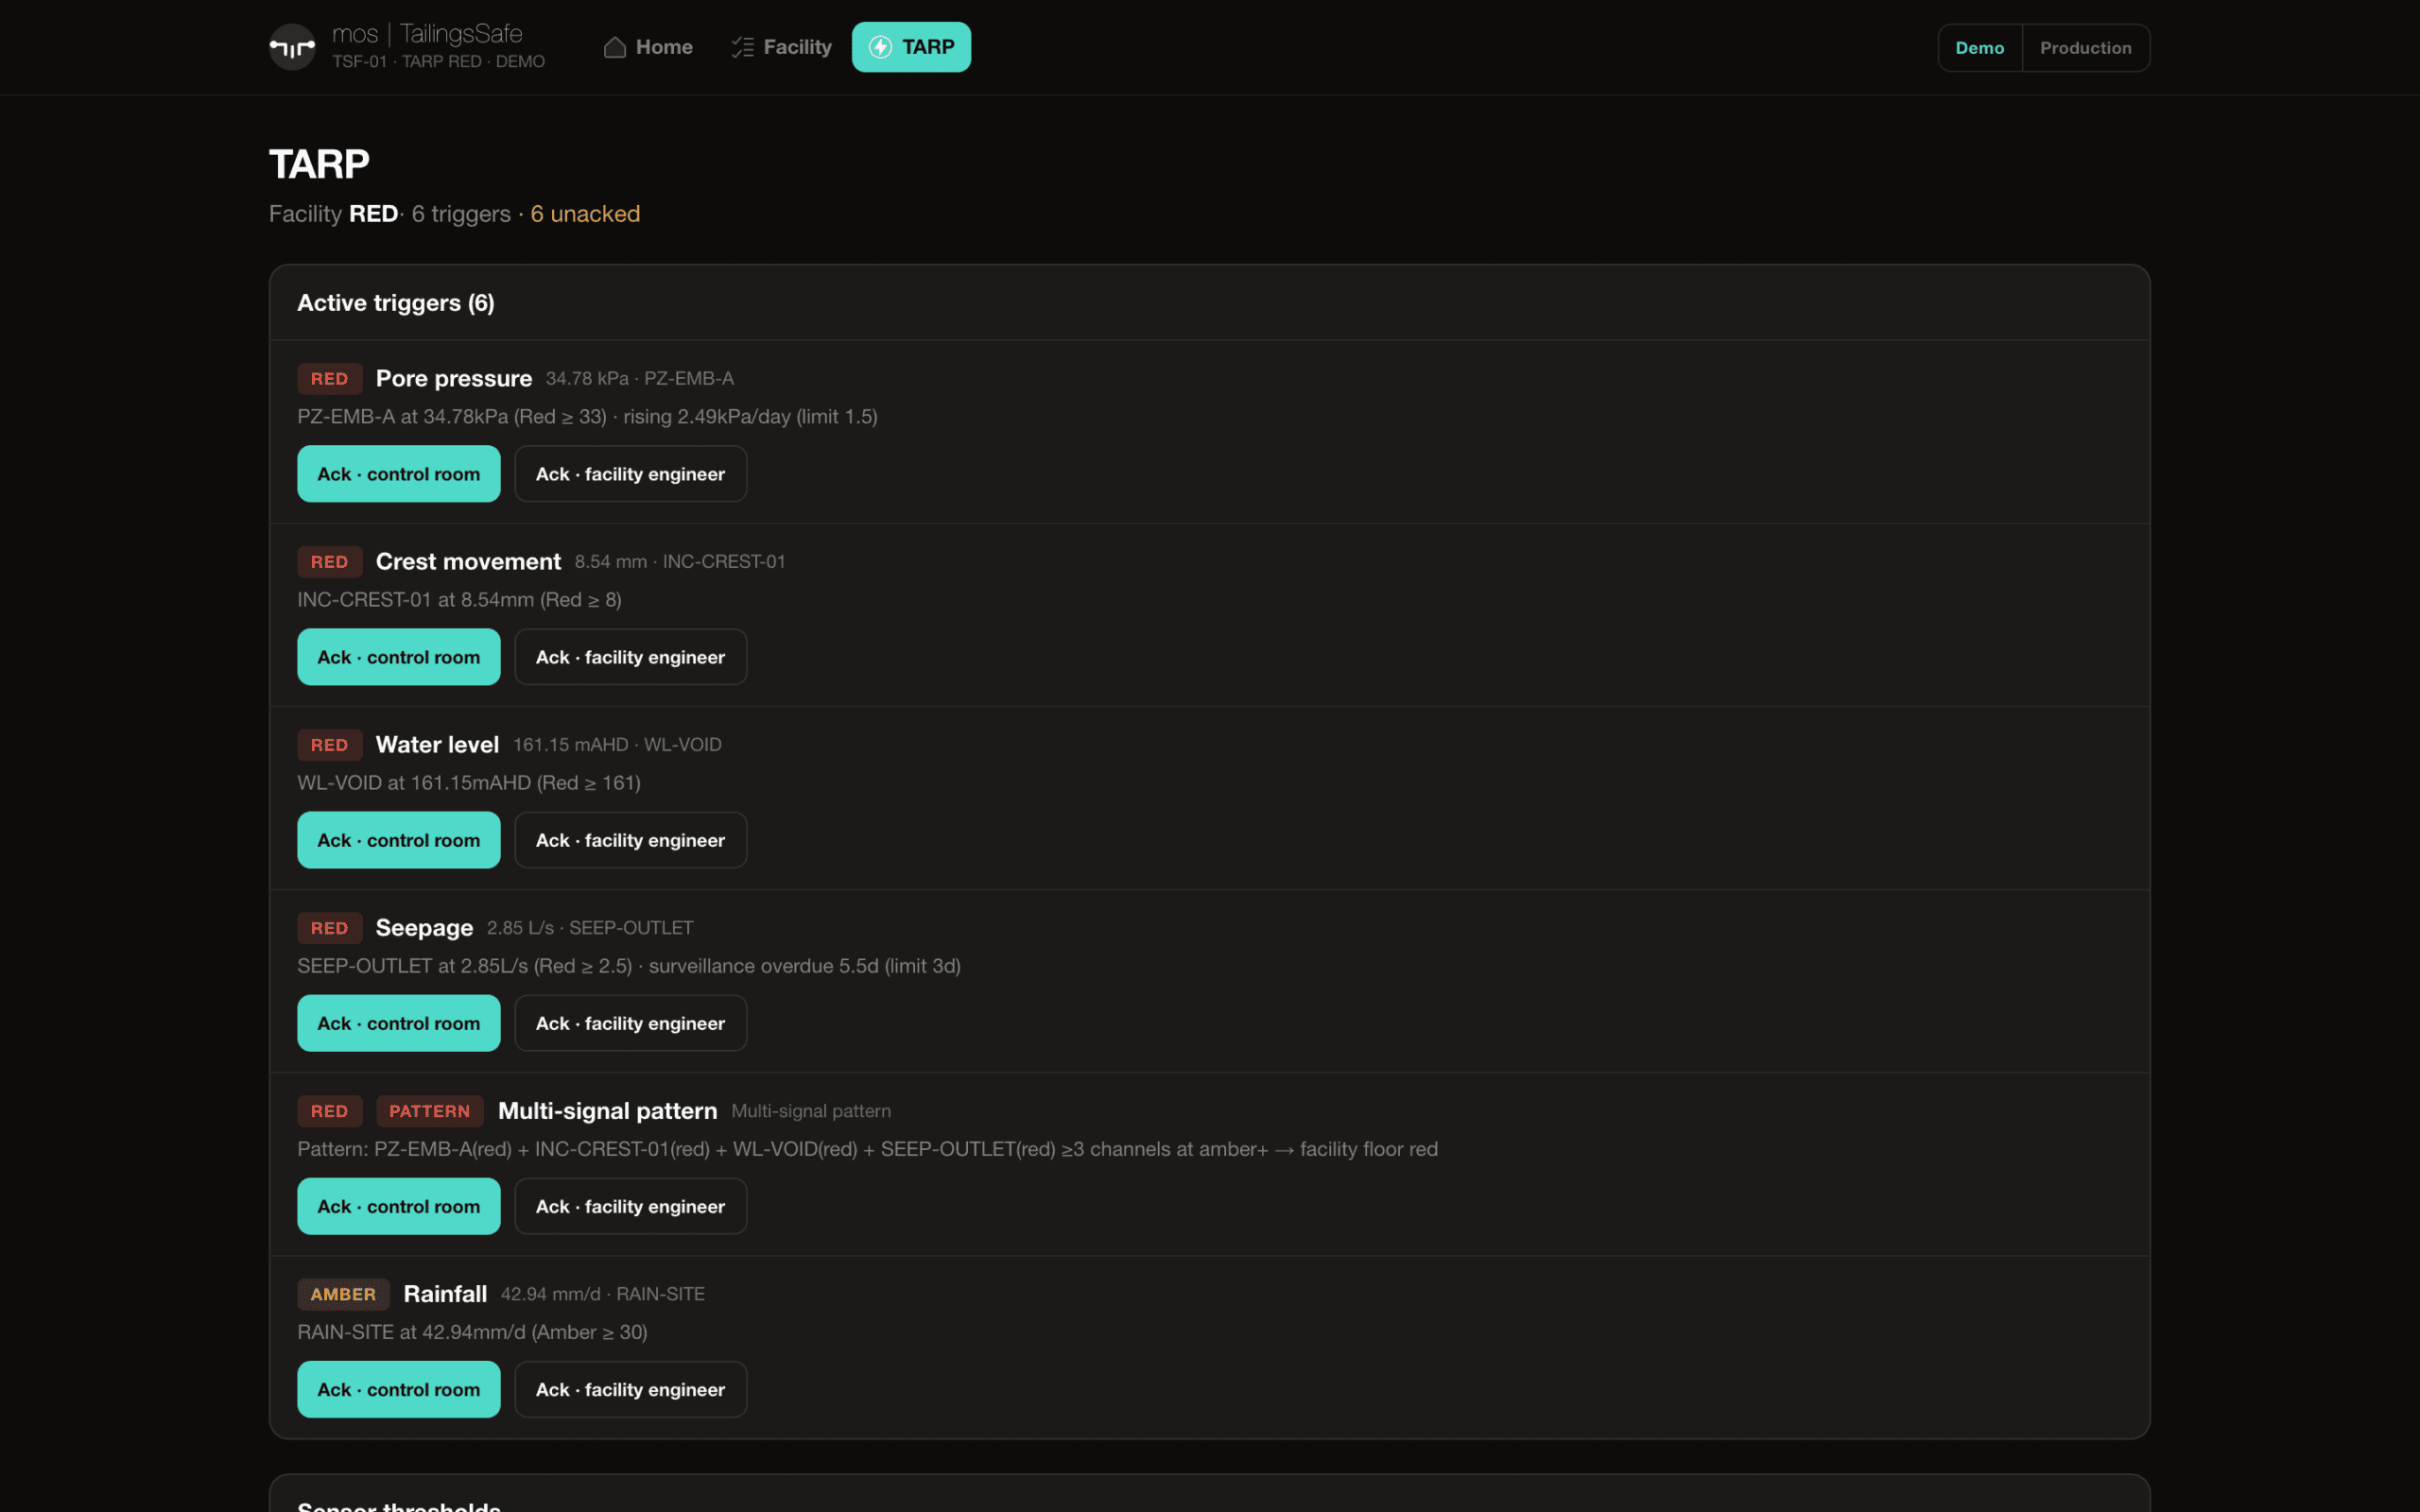
Task: Click the Multi-signal pattern trigger title
Action: click(607, 1111)
